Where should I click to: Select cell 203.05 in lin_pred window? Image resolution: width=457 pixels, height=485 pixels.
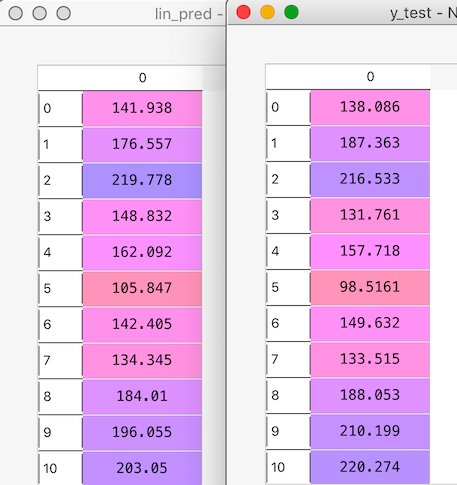click(x=142, y=468)
